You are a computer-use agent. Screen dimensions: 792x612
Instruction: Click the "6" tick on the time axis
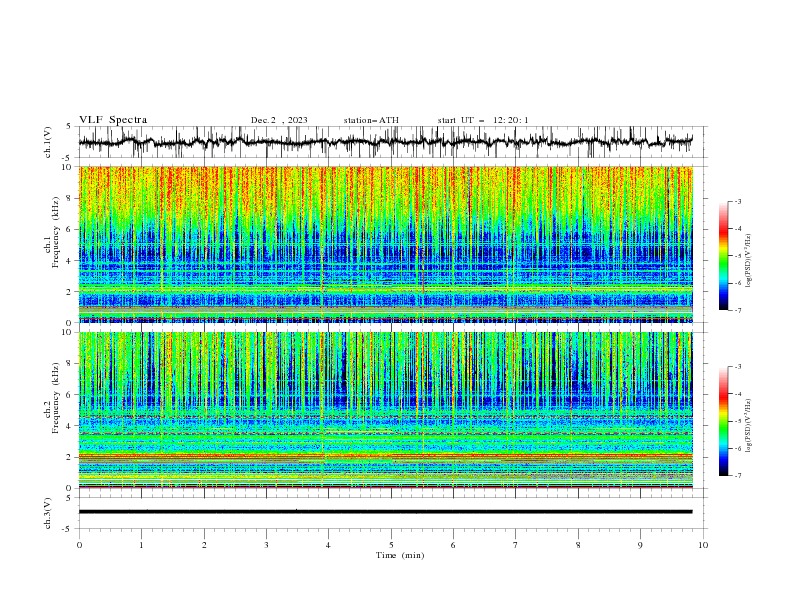pos(453,545)
